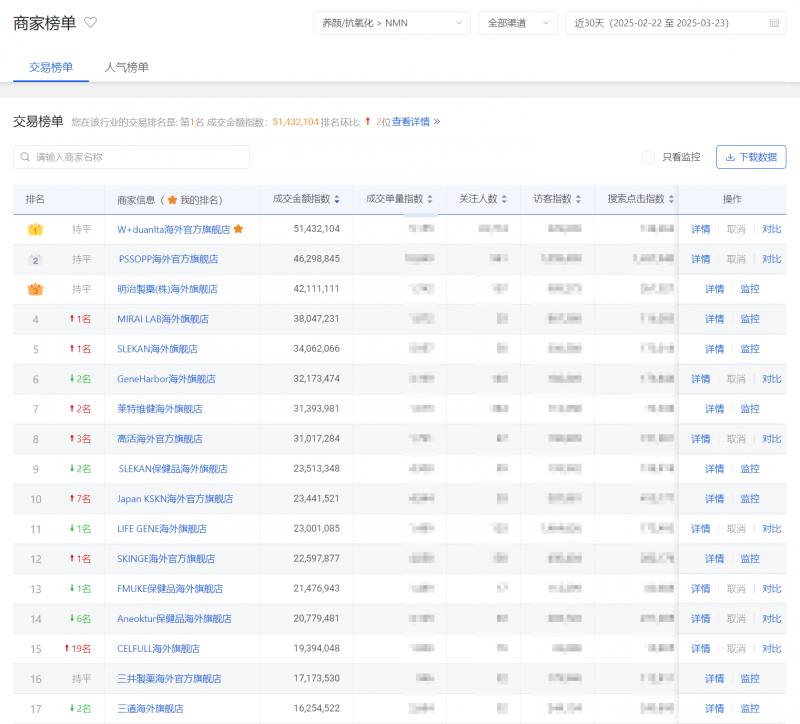Sort by 访客指数 using its sort arrows

coord(578,199)
